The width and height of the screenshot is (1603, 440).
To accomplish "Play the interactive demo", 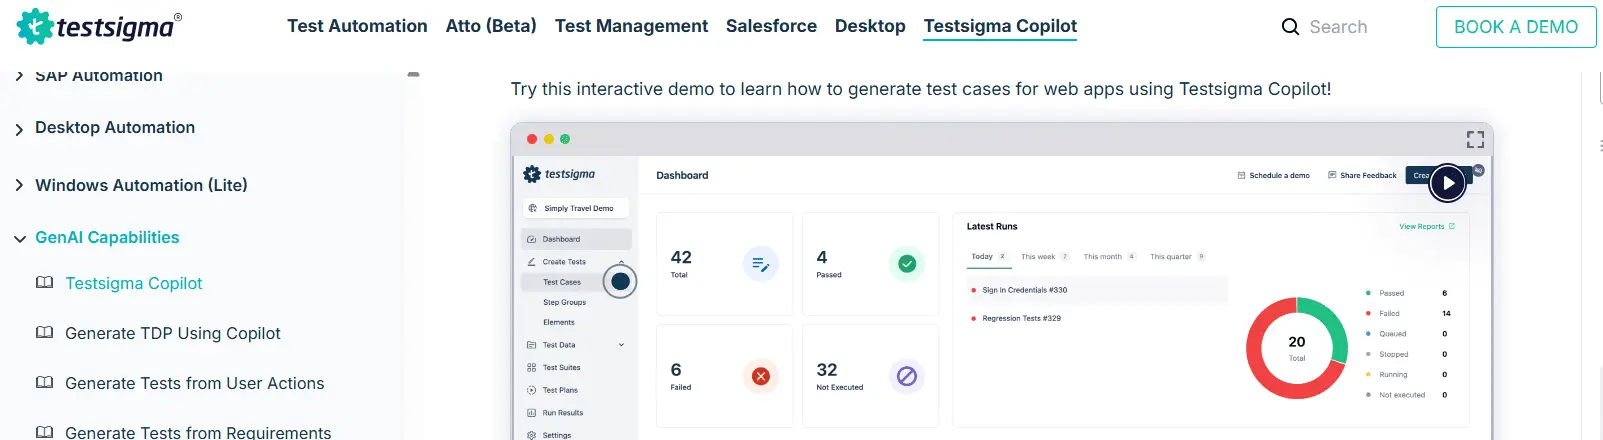I will pyautogui.click(x=1448, y=183).
